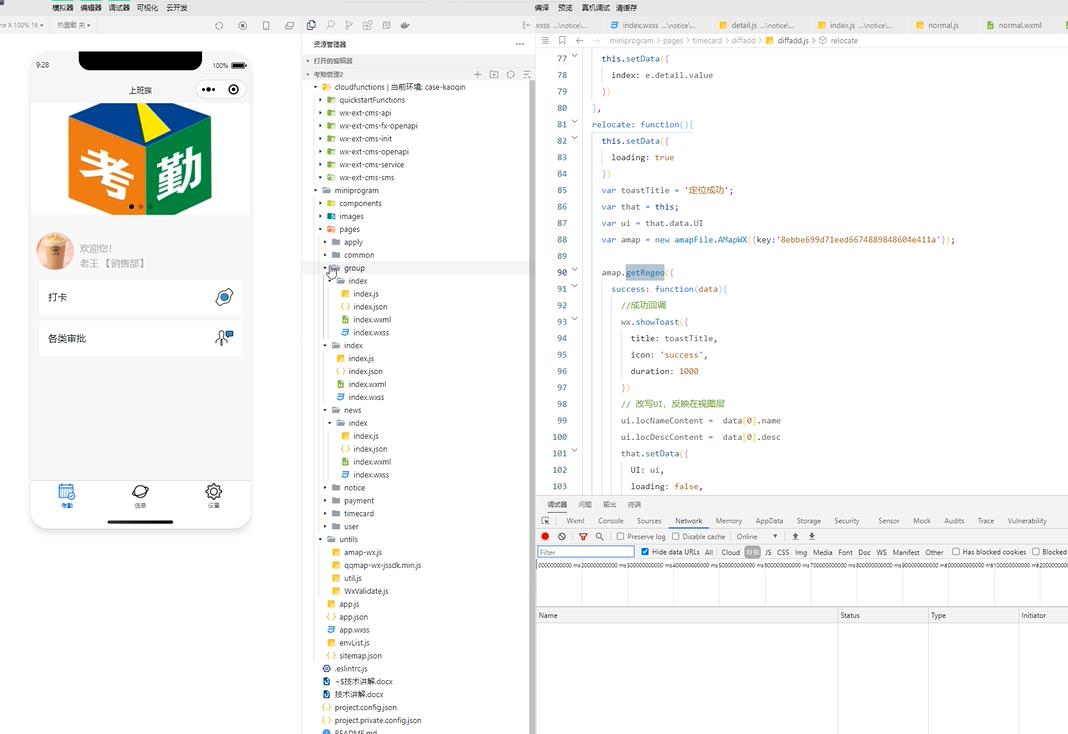Click the export HAR download arrow icon
Screen dimensions: 1068x734
(x=811, y=537)
